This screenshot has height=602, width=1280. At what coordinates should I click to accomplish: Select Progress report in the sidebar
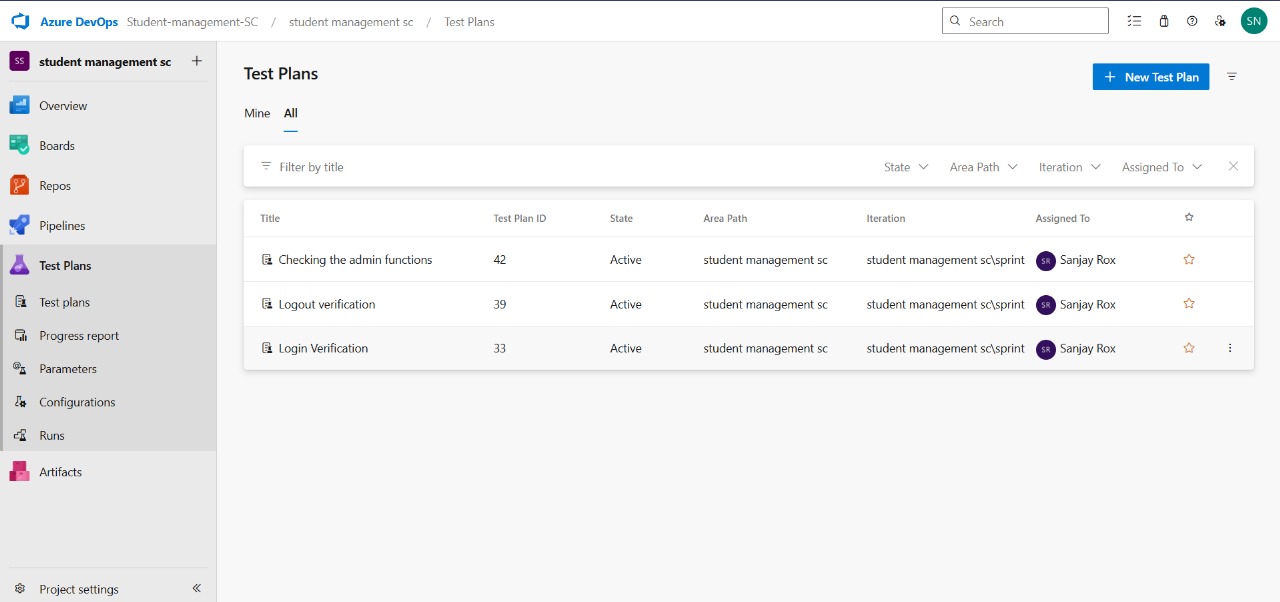point(79,336)
